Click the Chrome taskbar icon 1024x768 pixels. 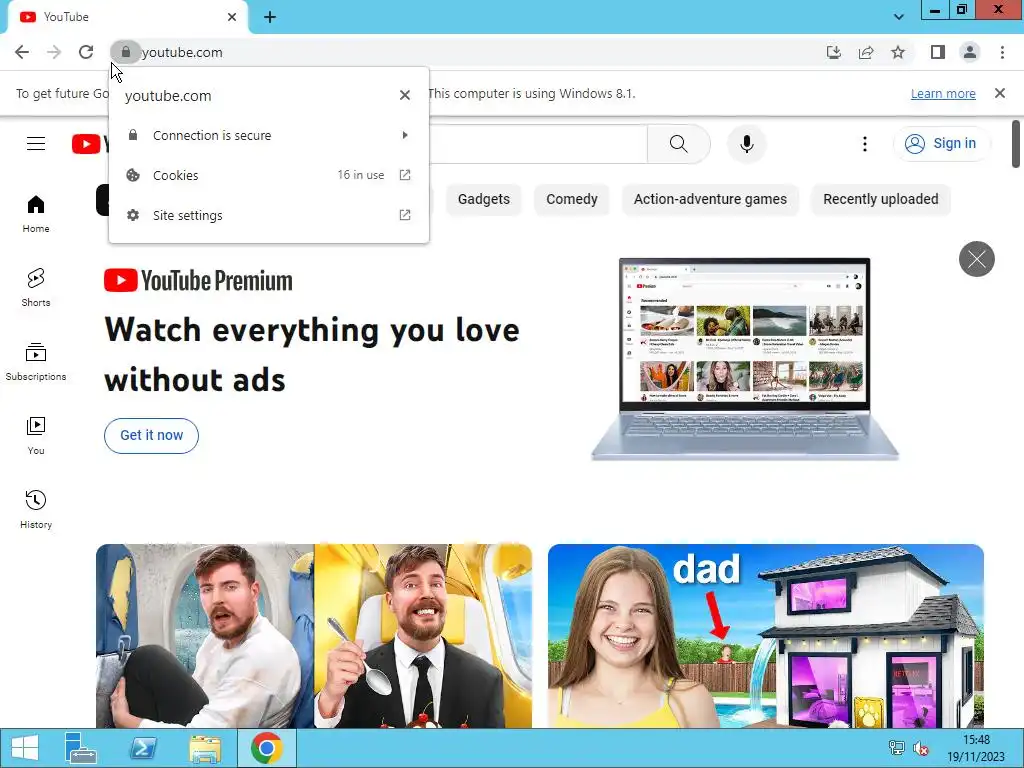click(x=266, y=748)
